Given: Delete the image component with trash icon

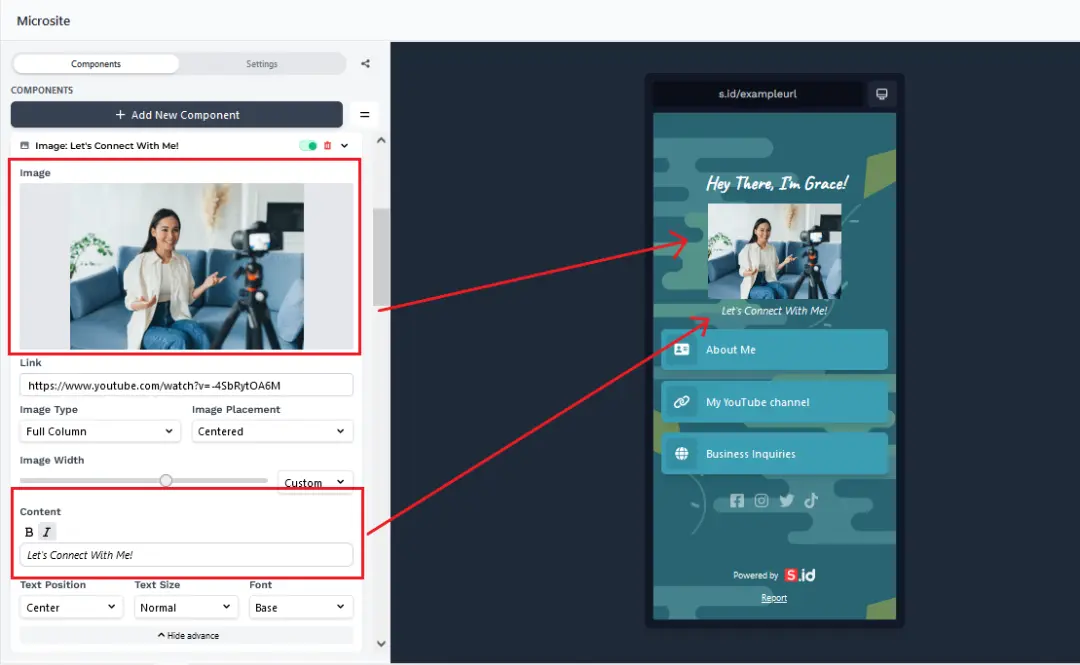Looking at the screenshot, I should pyautogui.click(x=328, y=146).
